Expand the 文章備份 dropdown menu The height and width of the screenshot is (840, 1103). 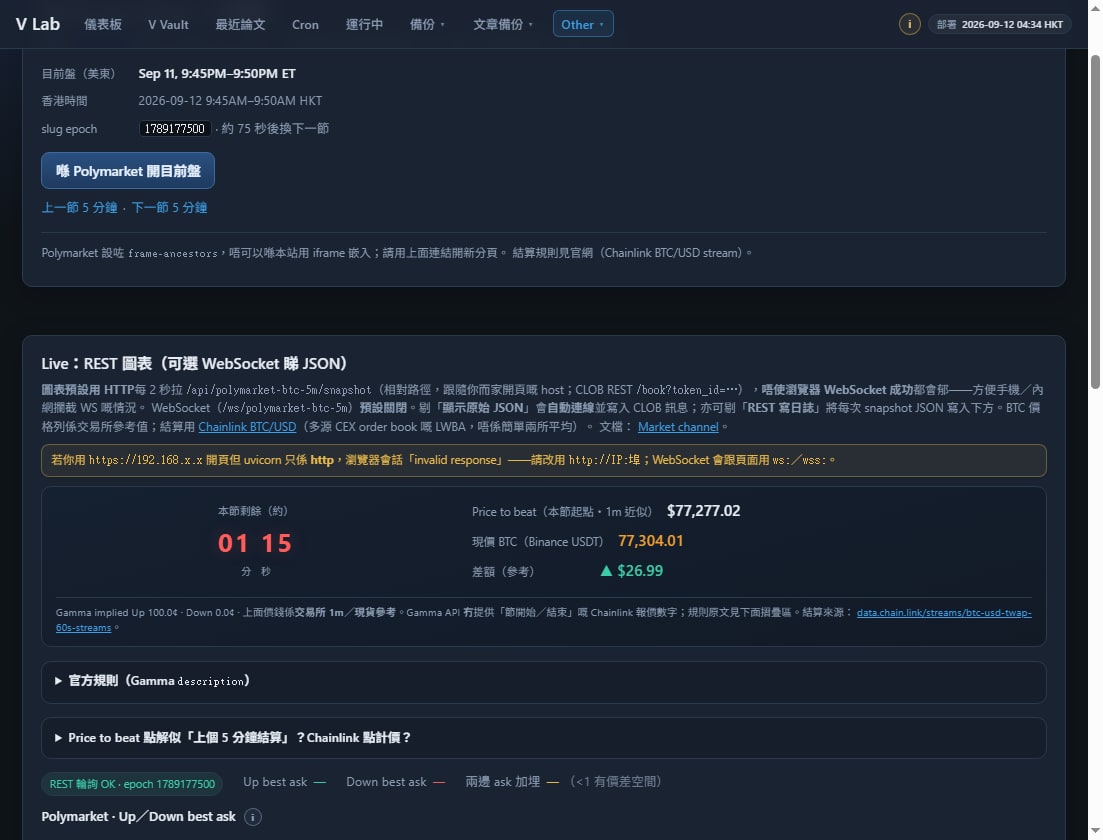click(x=502, y=24)
